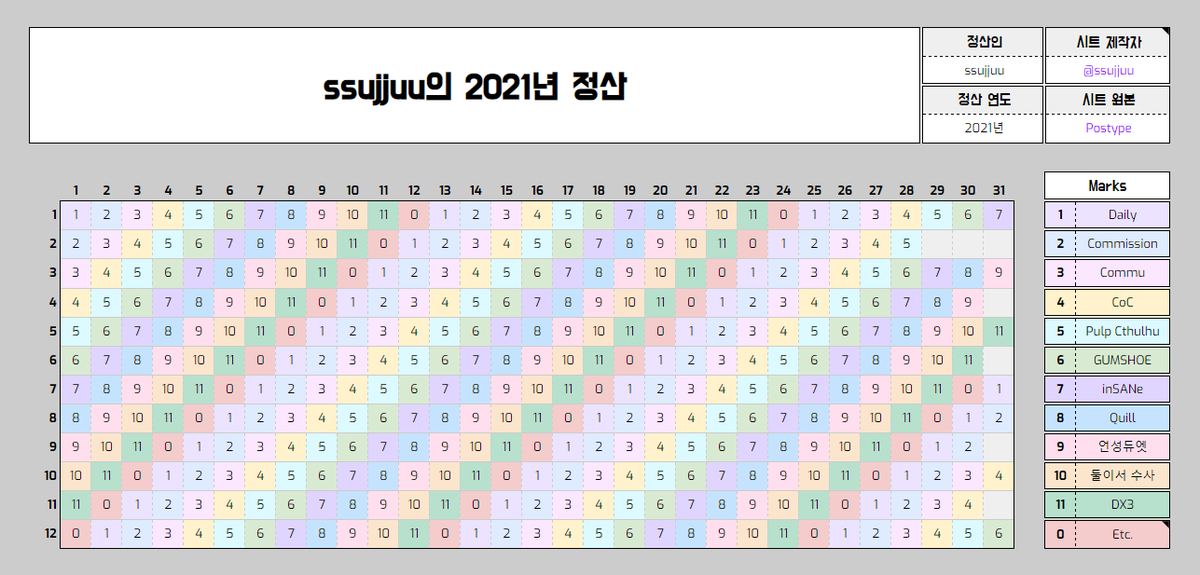Click the 'CoC' label in Marks legend
The width and height of the screenshot is (1200, 575).
point(1122,301)
